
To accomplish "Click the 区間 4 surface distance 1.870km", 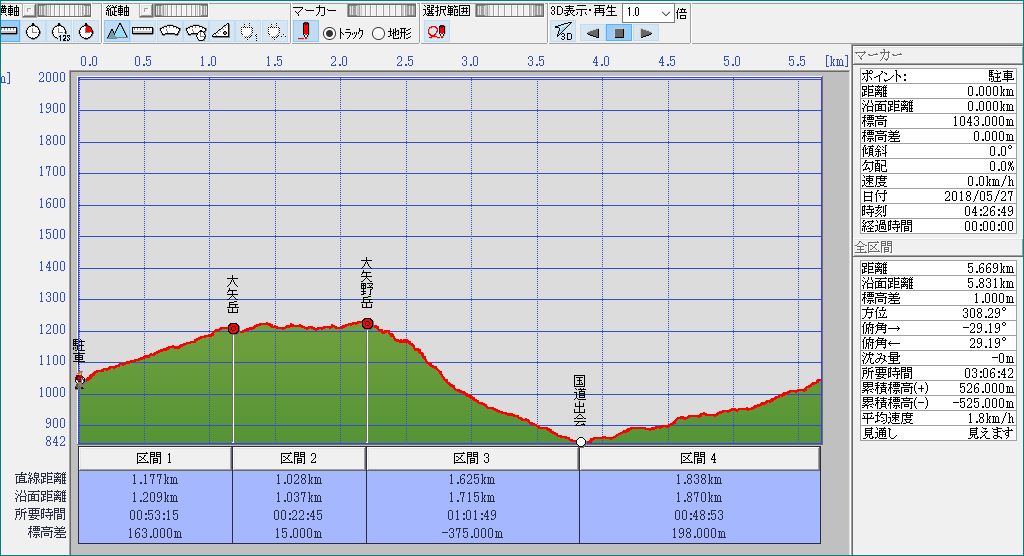I will [x=699, y=497].
